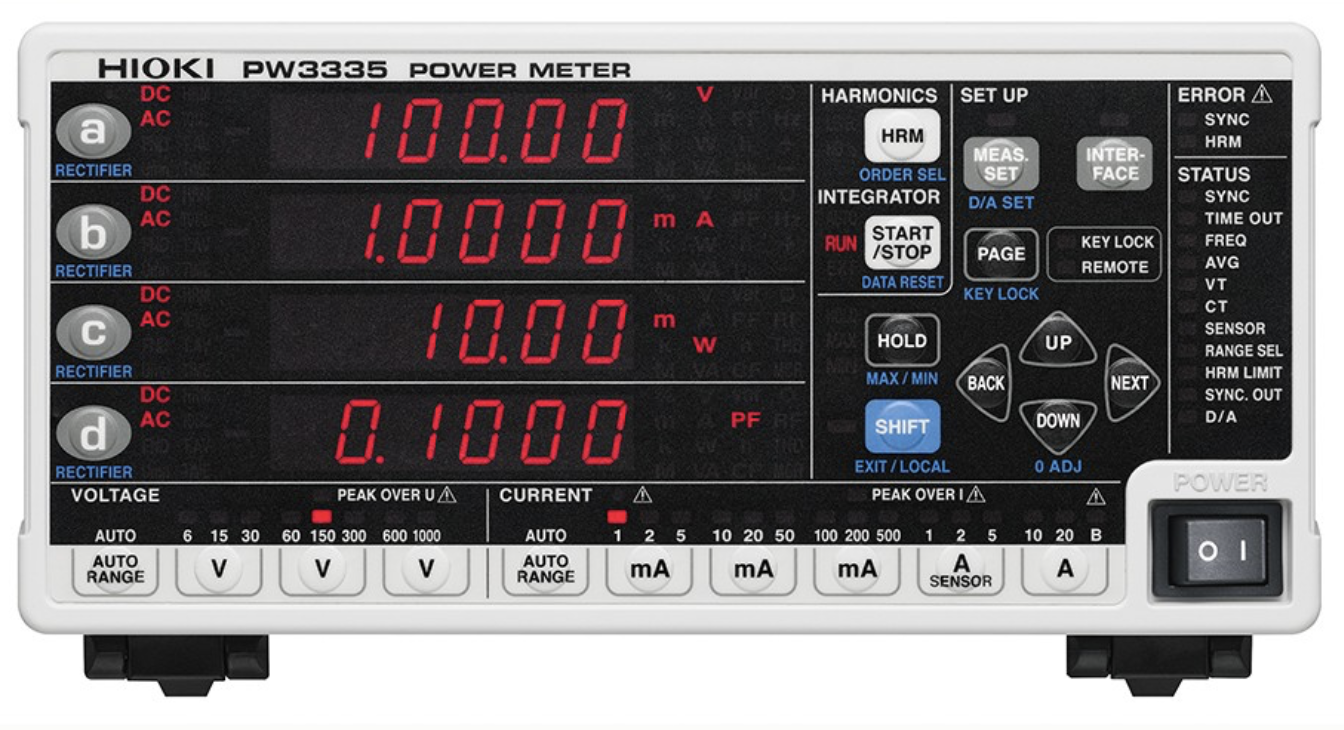Click the BACK arrow key
The height and width of the screenshot is (730, 1344).
point(985,382)
